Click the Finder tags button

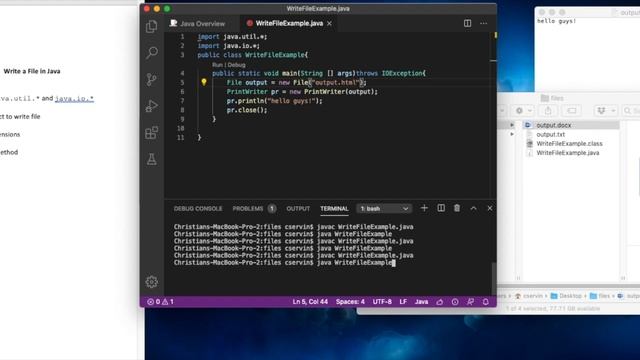(571, 110)
